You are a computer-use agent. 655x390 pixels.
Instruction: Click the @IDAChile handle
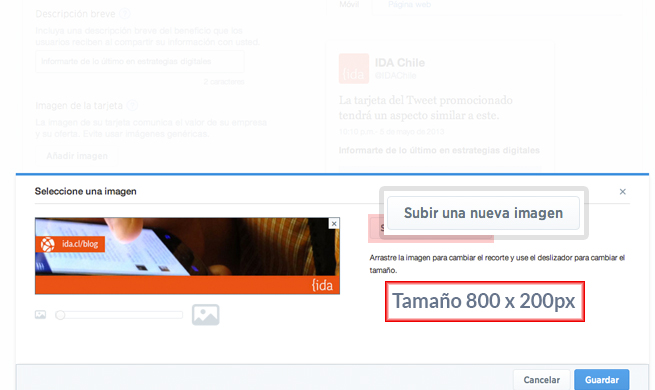(395, 76)
